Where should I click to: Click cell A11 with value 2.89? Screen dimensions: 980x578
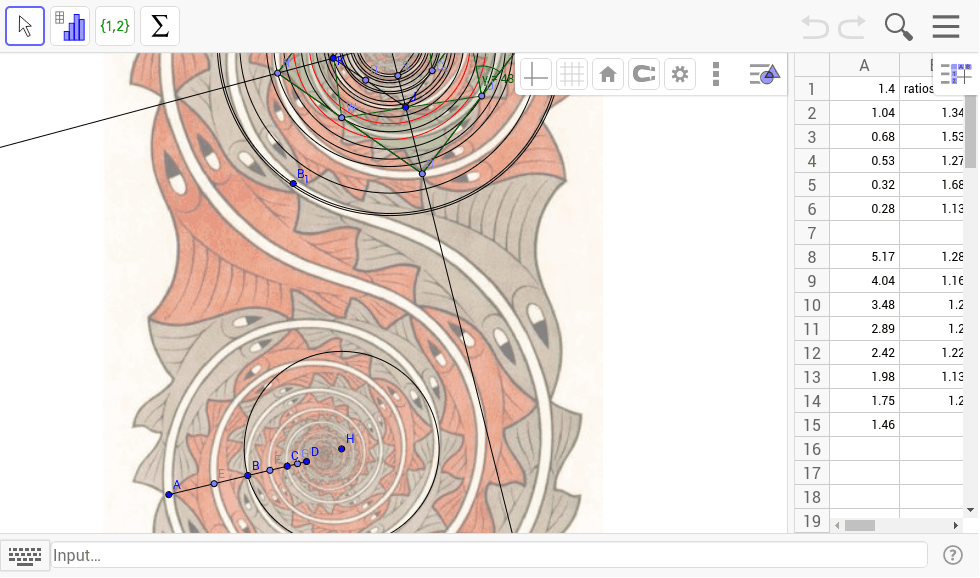coord(864,329)
